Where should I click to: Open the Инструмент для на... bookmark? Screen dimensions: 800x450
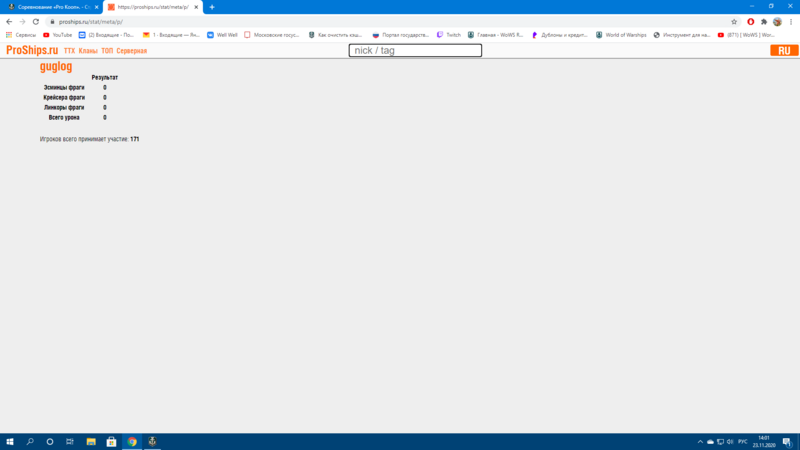point(682,35)
